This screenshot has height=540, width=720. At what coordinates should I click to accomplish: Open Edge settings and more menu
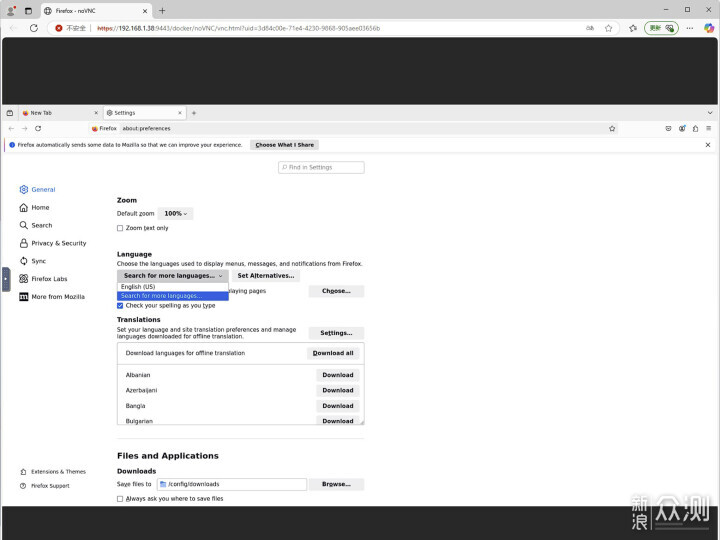click(x=690, y=28)
